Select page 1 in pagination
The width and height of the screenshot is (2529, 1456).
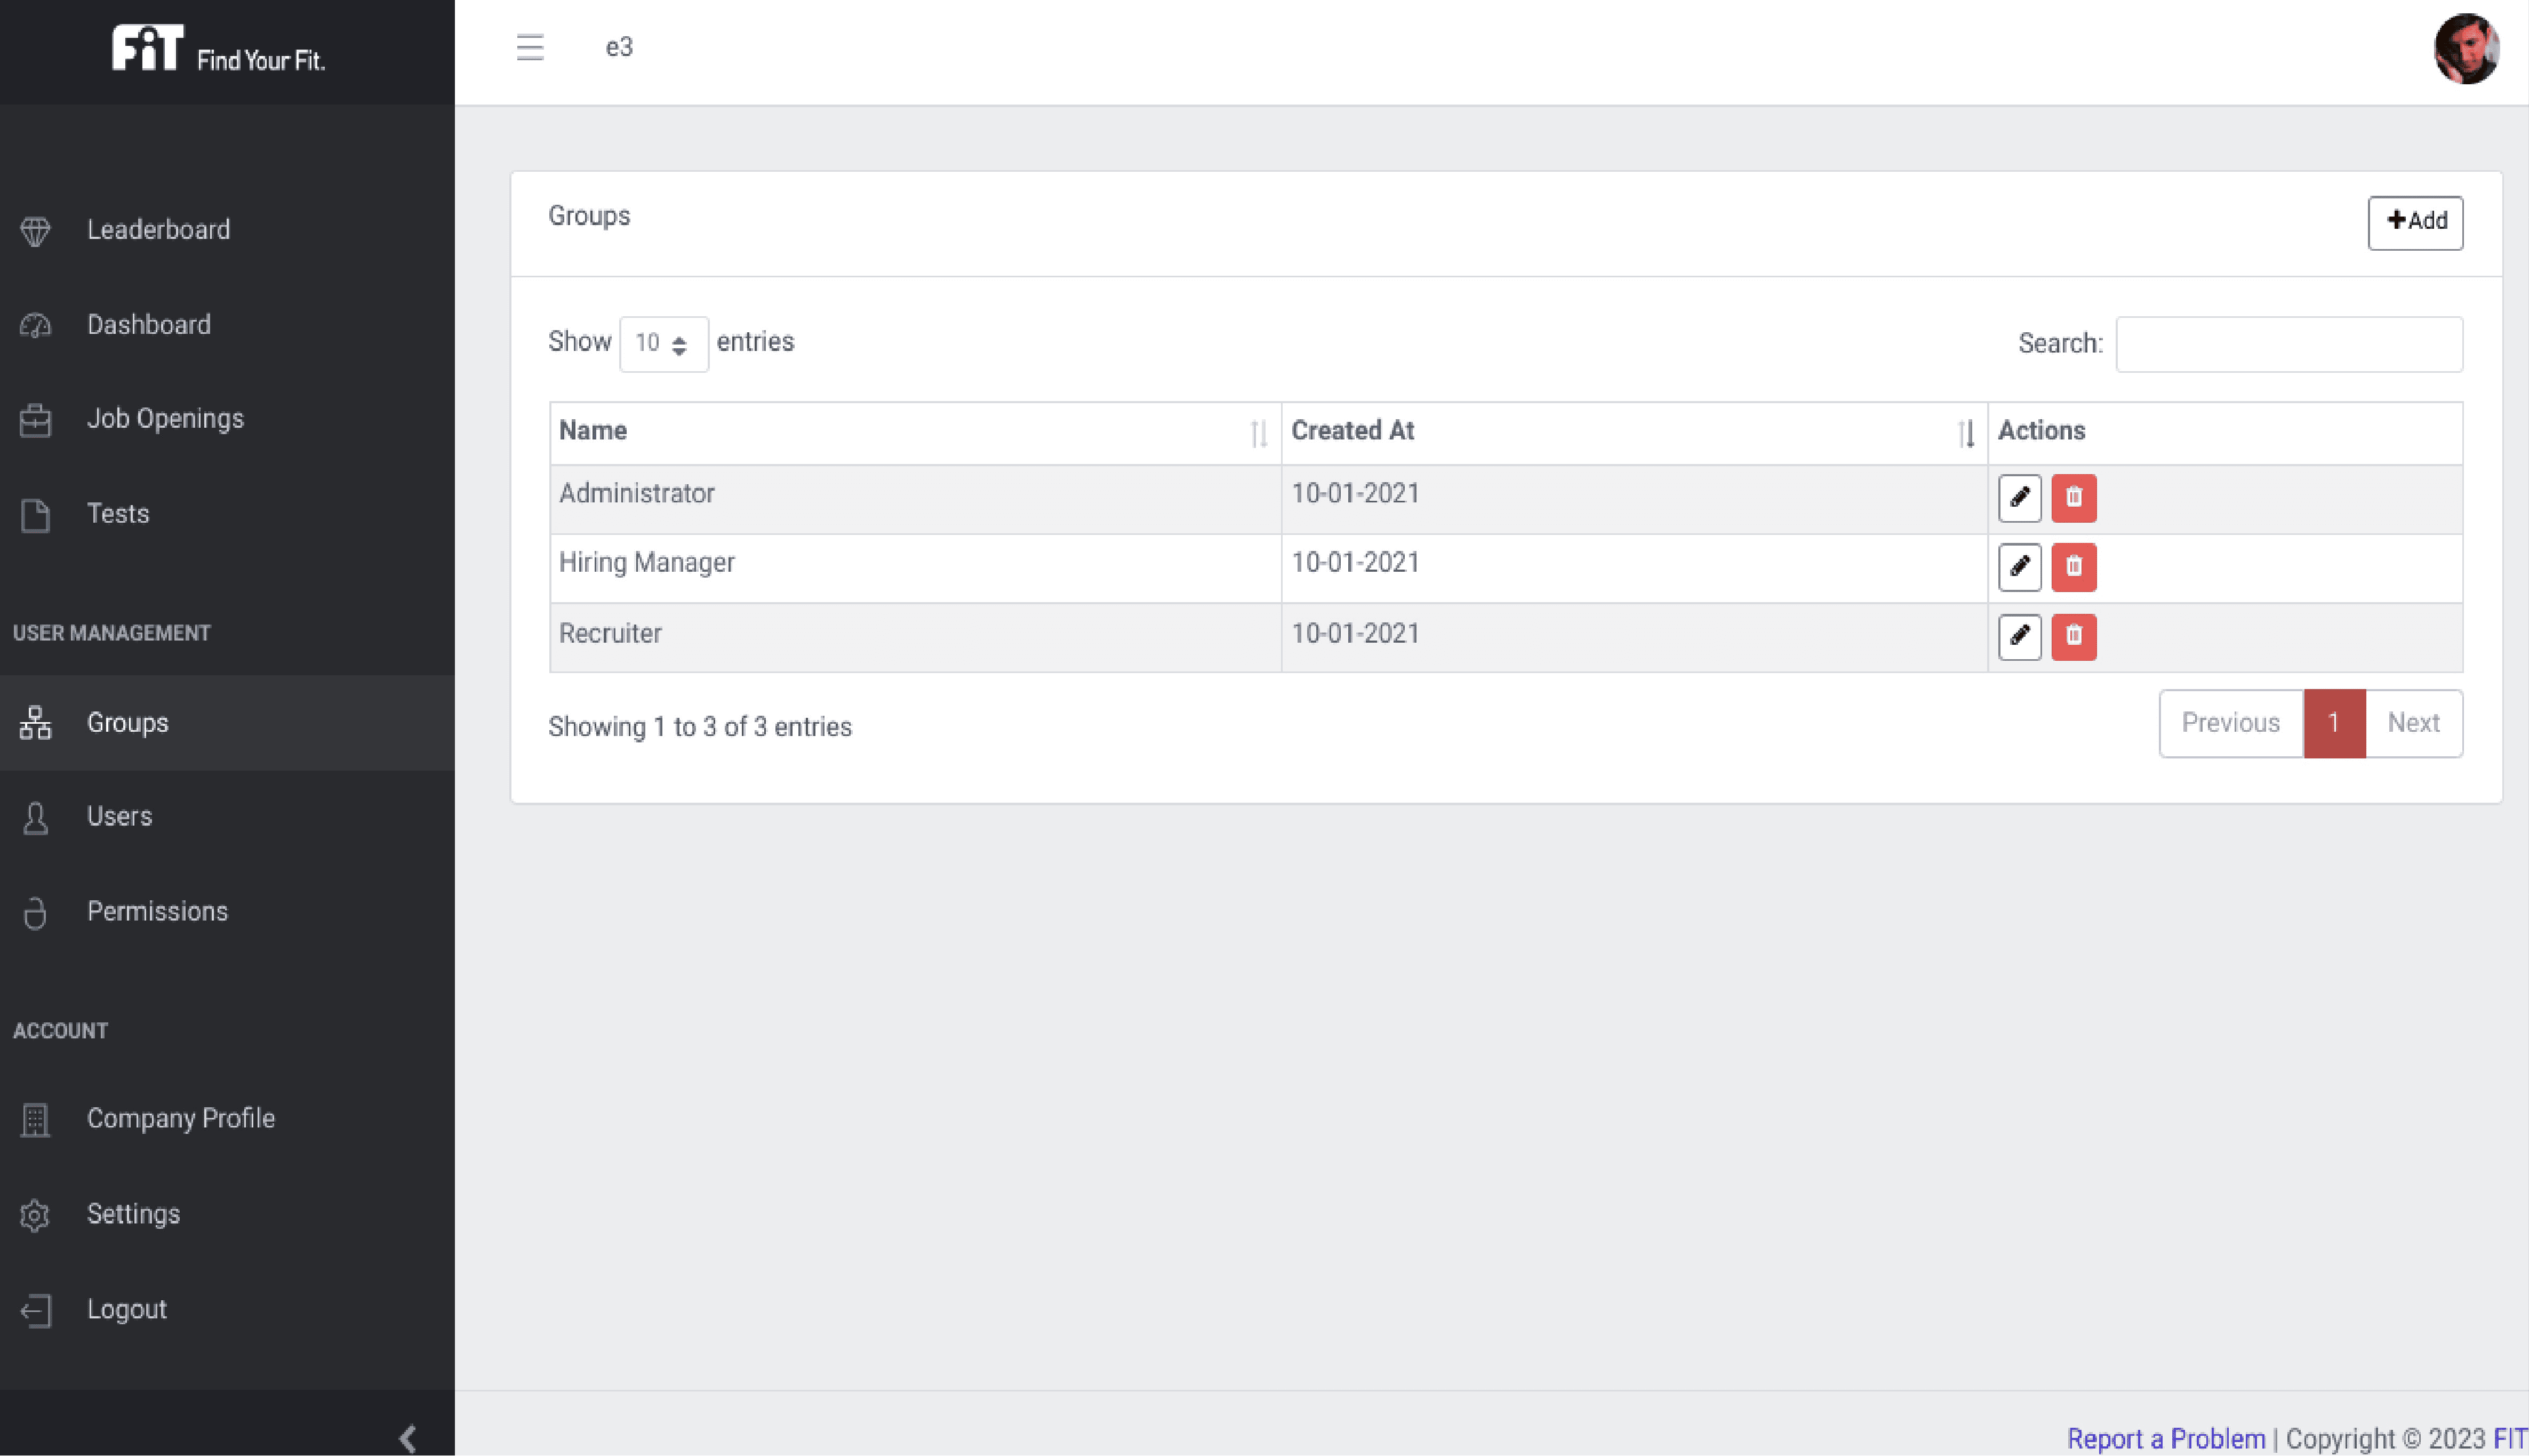point(2334,723)
